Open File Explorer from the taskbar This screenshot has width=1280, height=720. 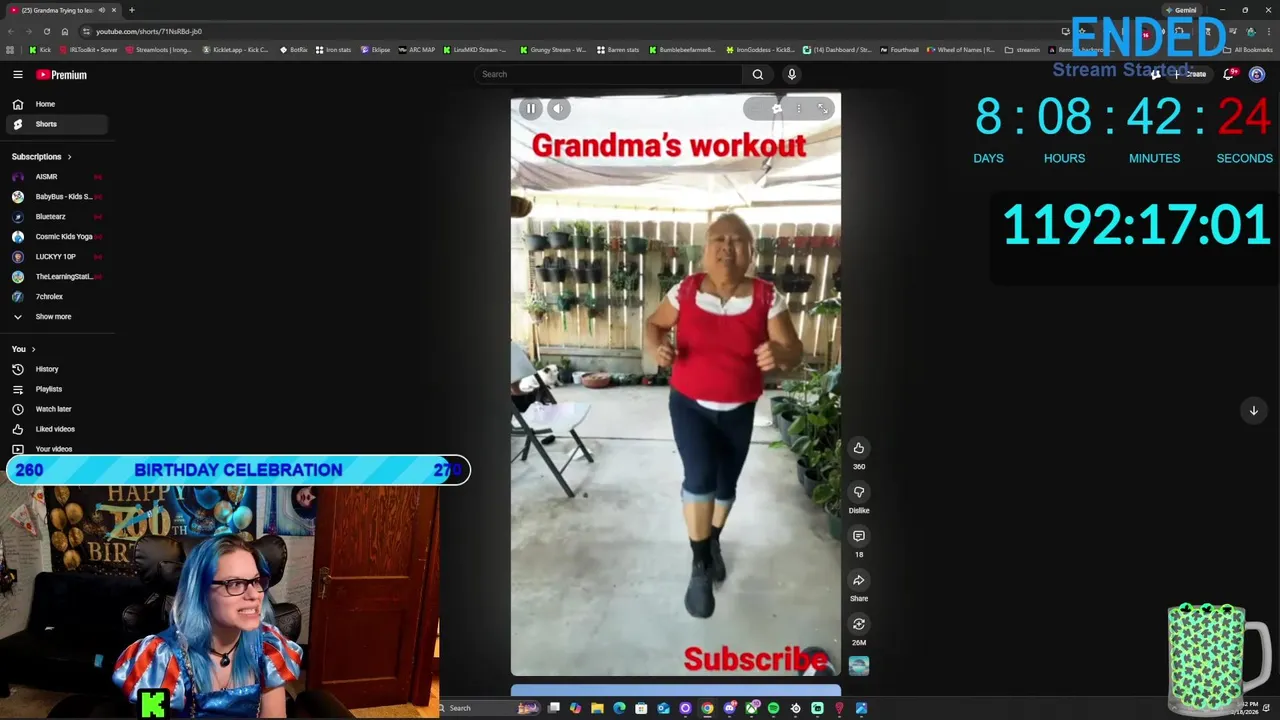(597, 708)
